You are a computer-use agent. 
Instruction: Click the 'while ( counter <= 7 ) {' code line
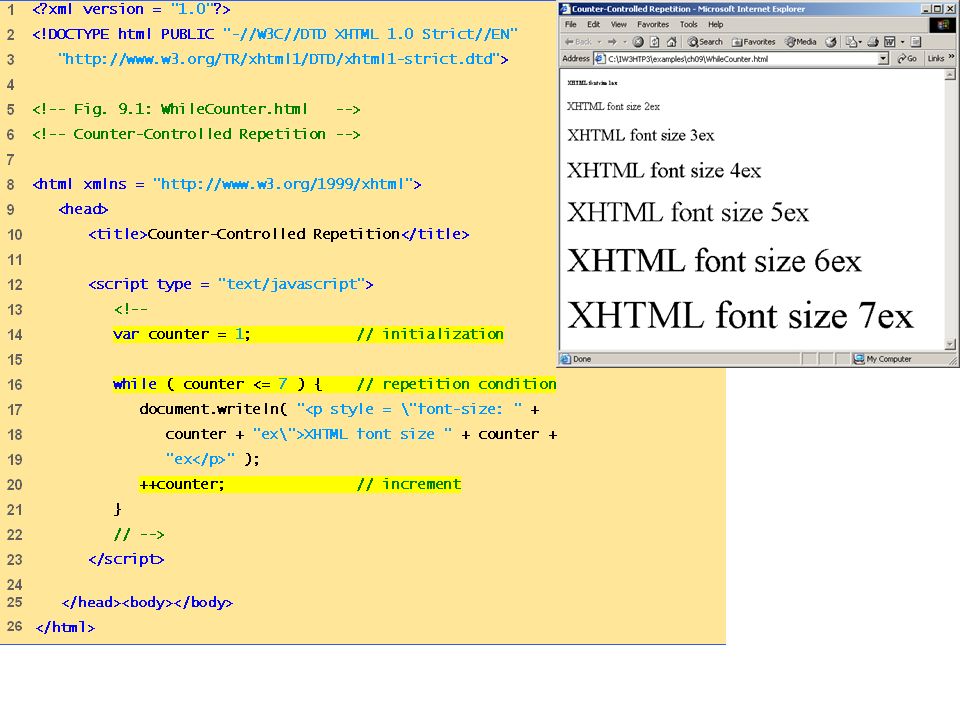[x=217, y=384]
